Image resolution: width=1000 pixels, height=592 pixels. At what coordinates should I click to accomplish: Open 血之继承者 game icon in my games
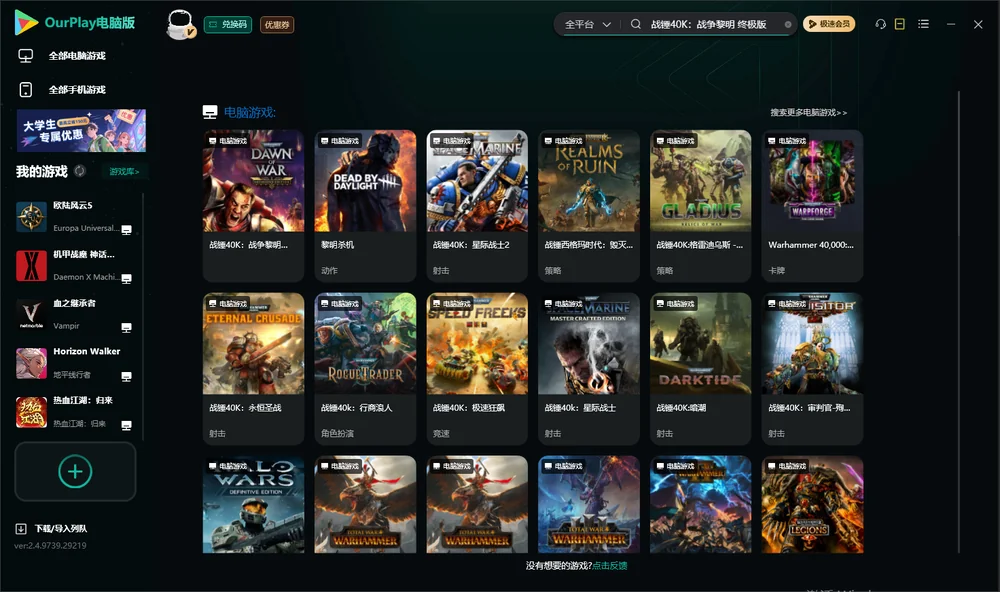pyautogui.click(x=31, y=314)
